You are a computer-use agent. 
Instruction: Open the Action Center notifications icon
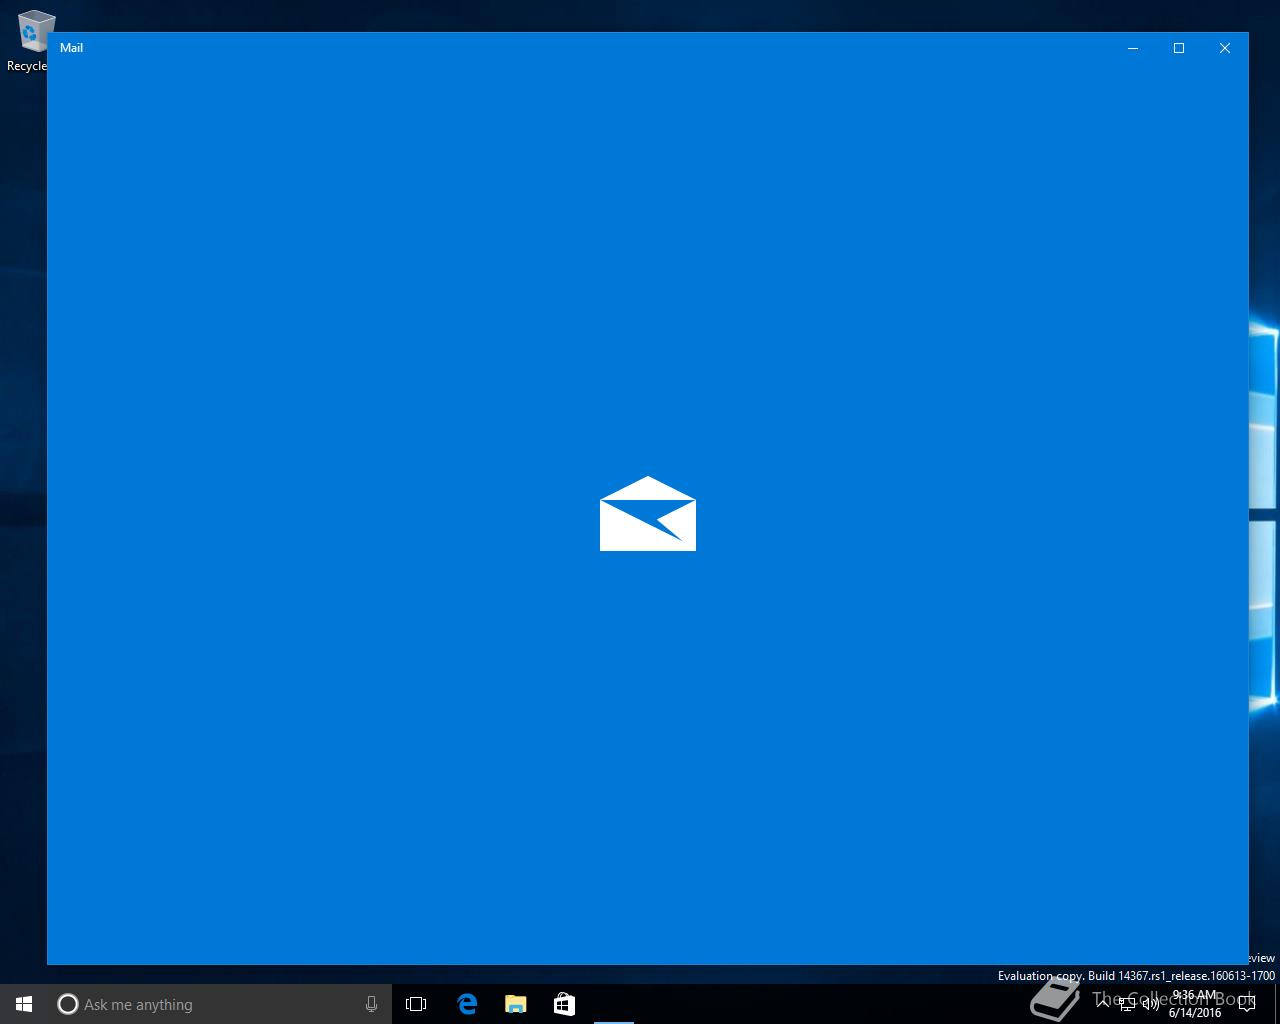1246,1004
